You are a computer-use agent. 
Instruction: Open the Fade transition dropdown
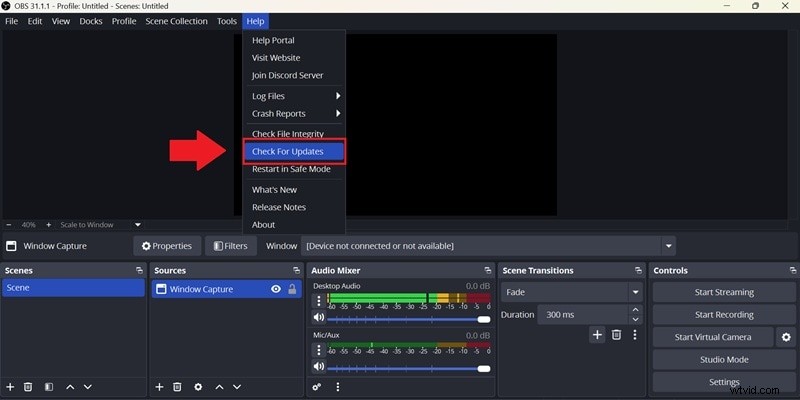(572, 292)
